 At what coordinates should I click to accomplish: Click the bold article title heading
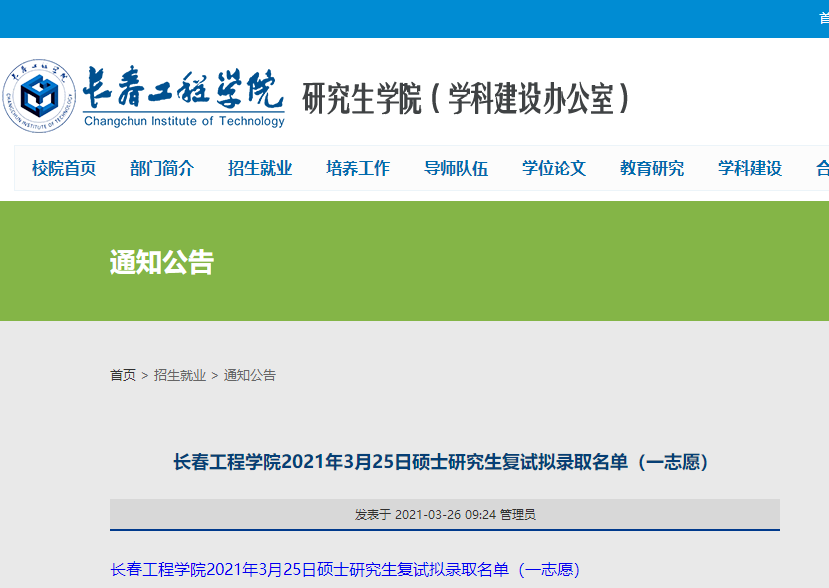point(441,461)
